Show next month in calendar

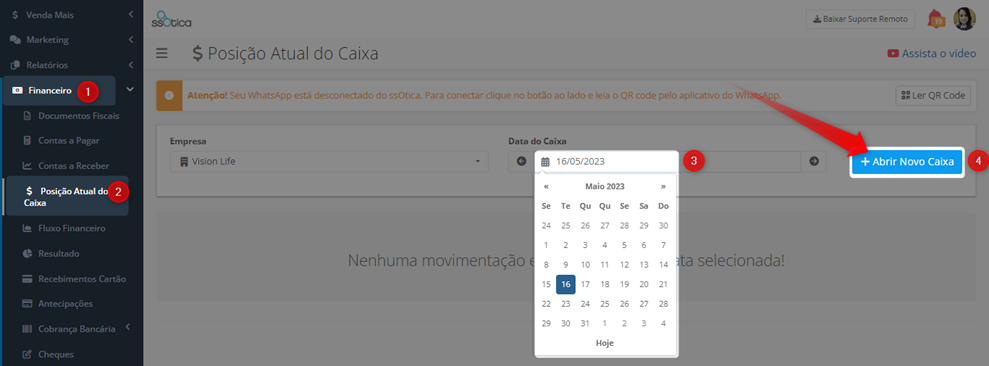(663, 186)
